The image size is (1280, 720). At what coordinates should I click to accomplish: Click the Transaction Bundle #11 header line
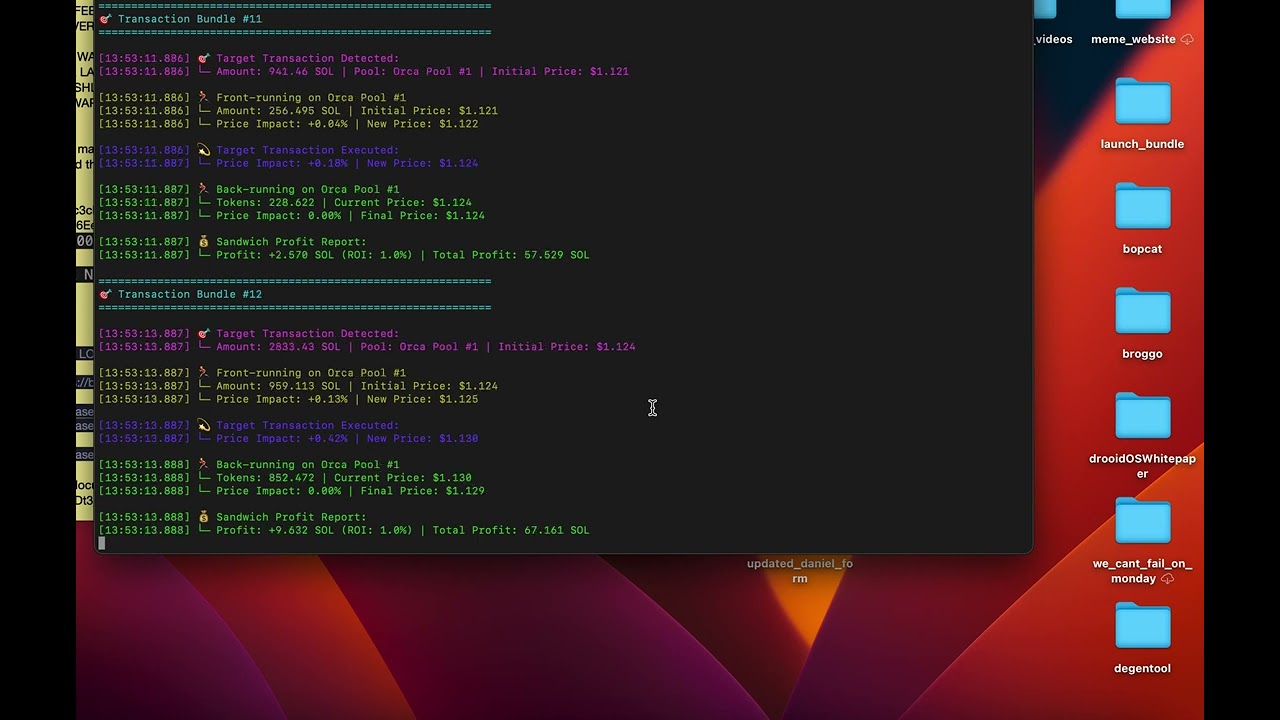click(x=181, y=19)
